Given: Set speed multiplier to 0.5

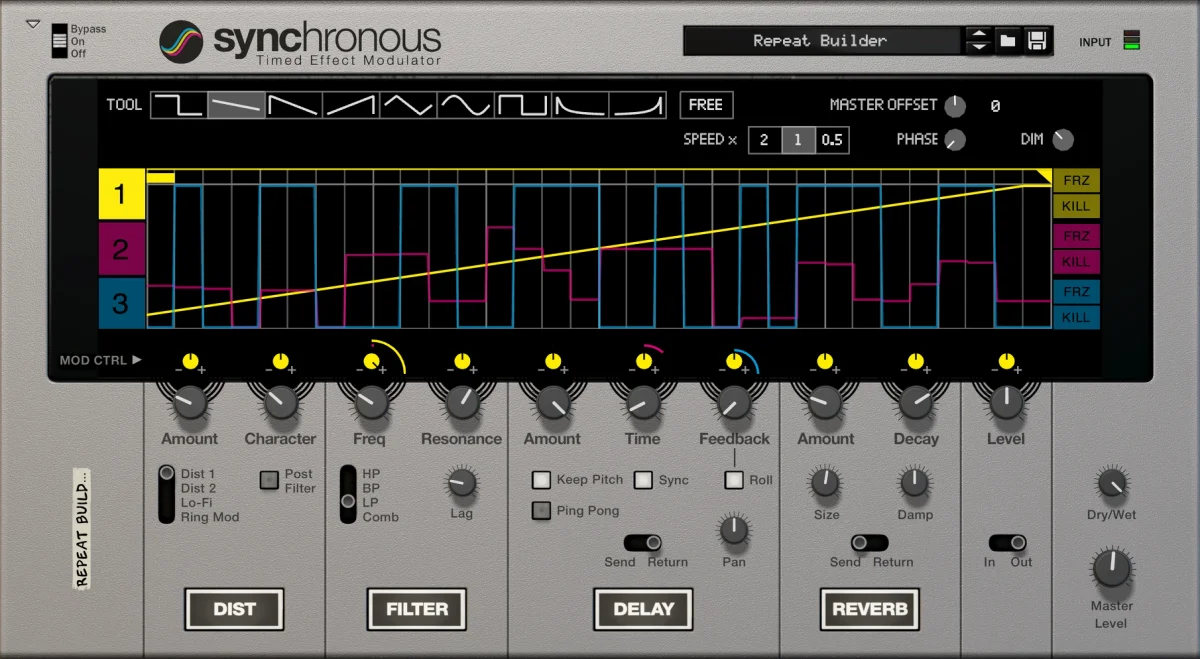Looking at the screenshot, I should tap(832, 140).
